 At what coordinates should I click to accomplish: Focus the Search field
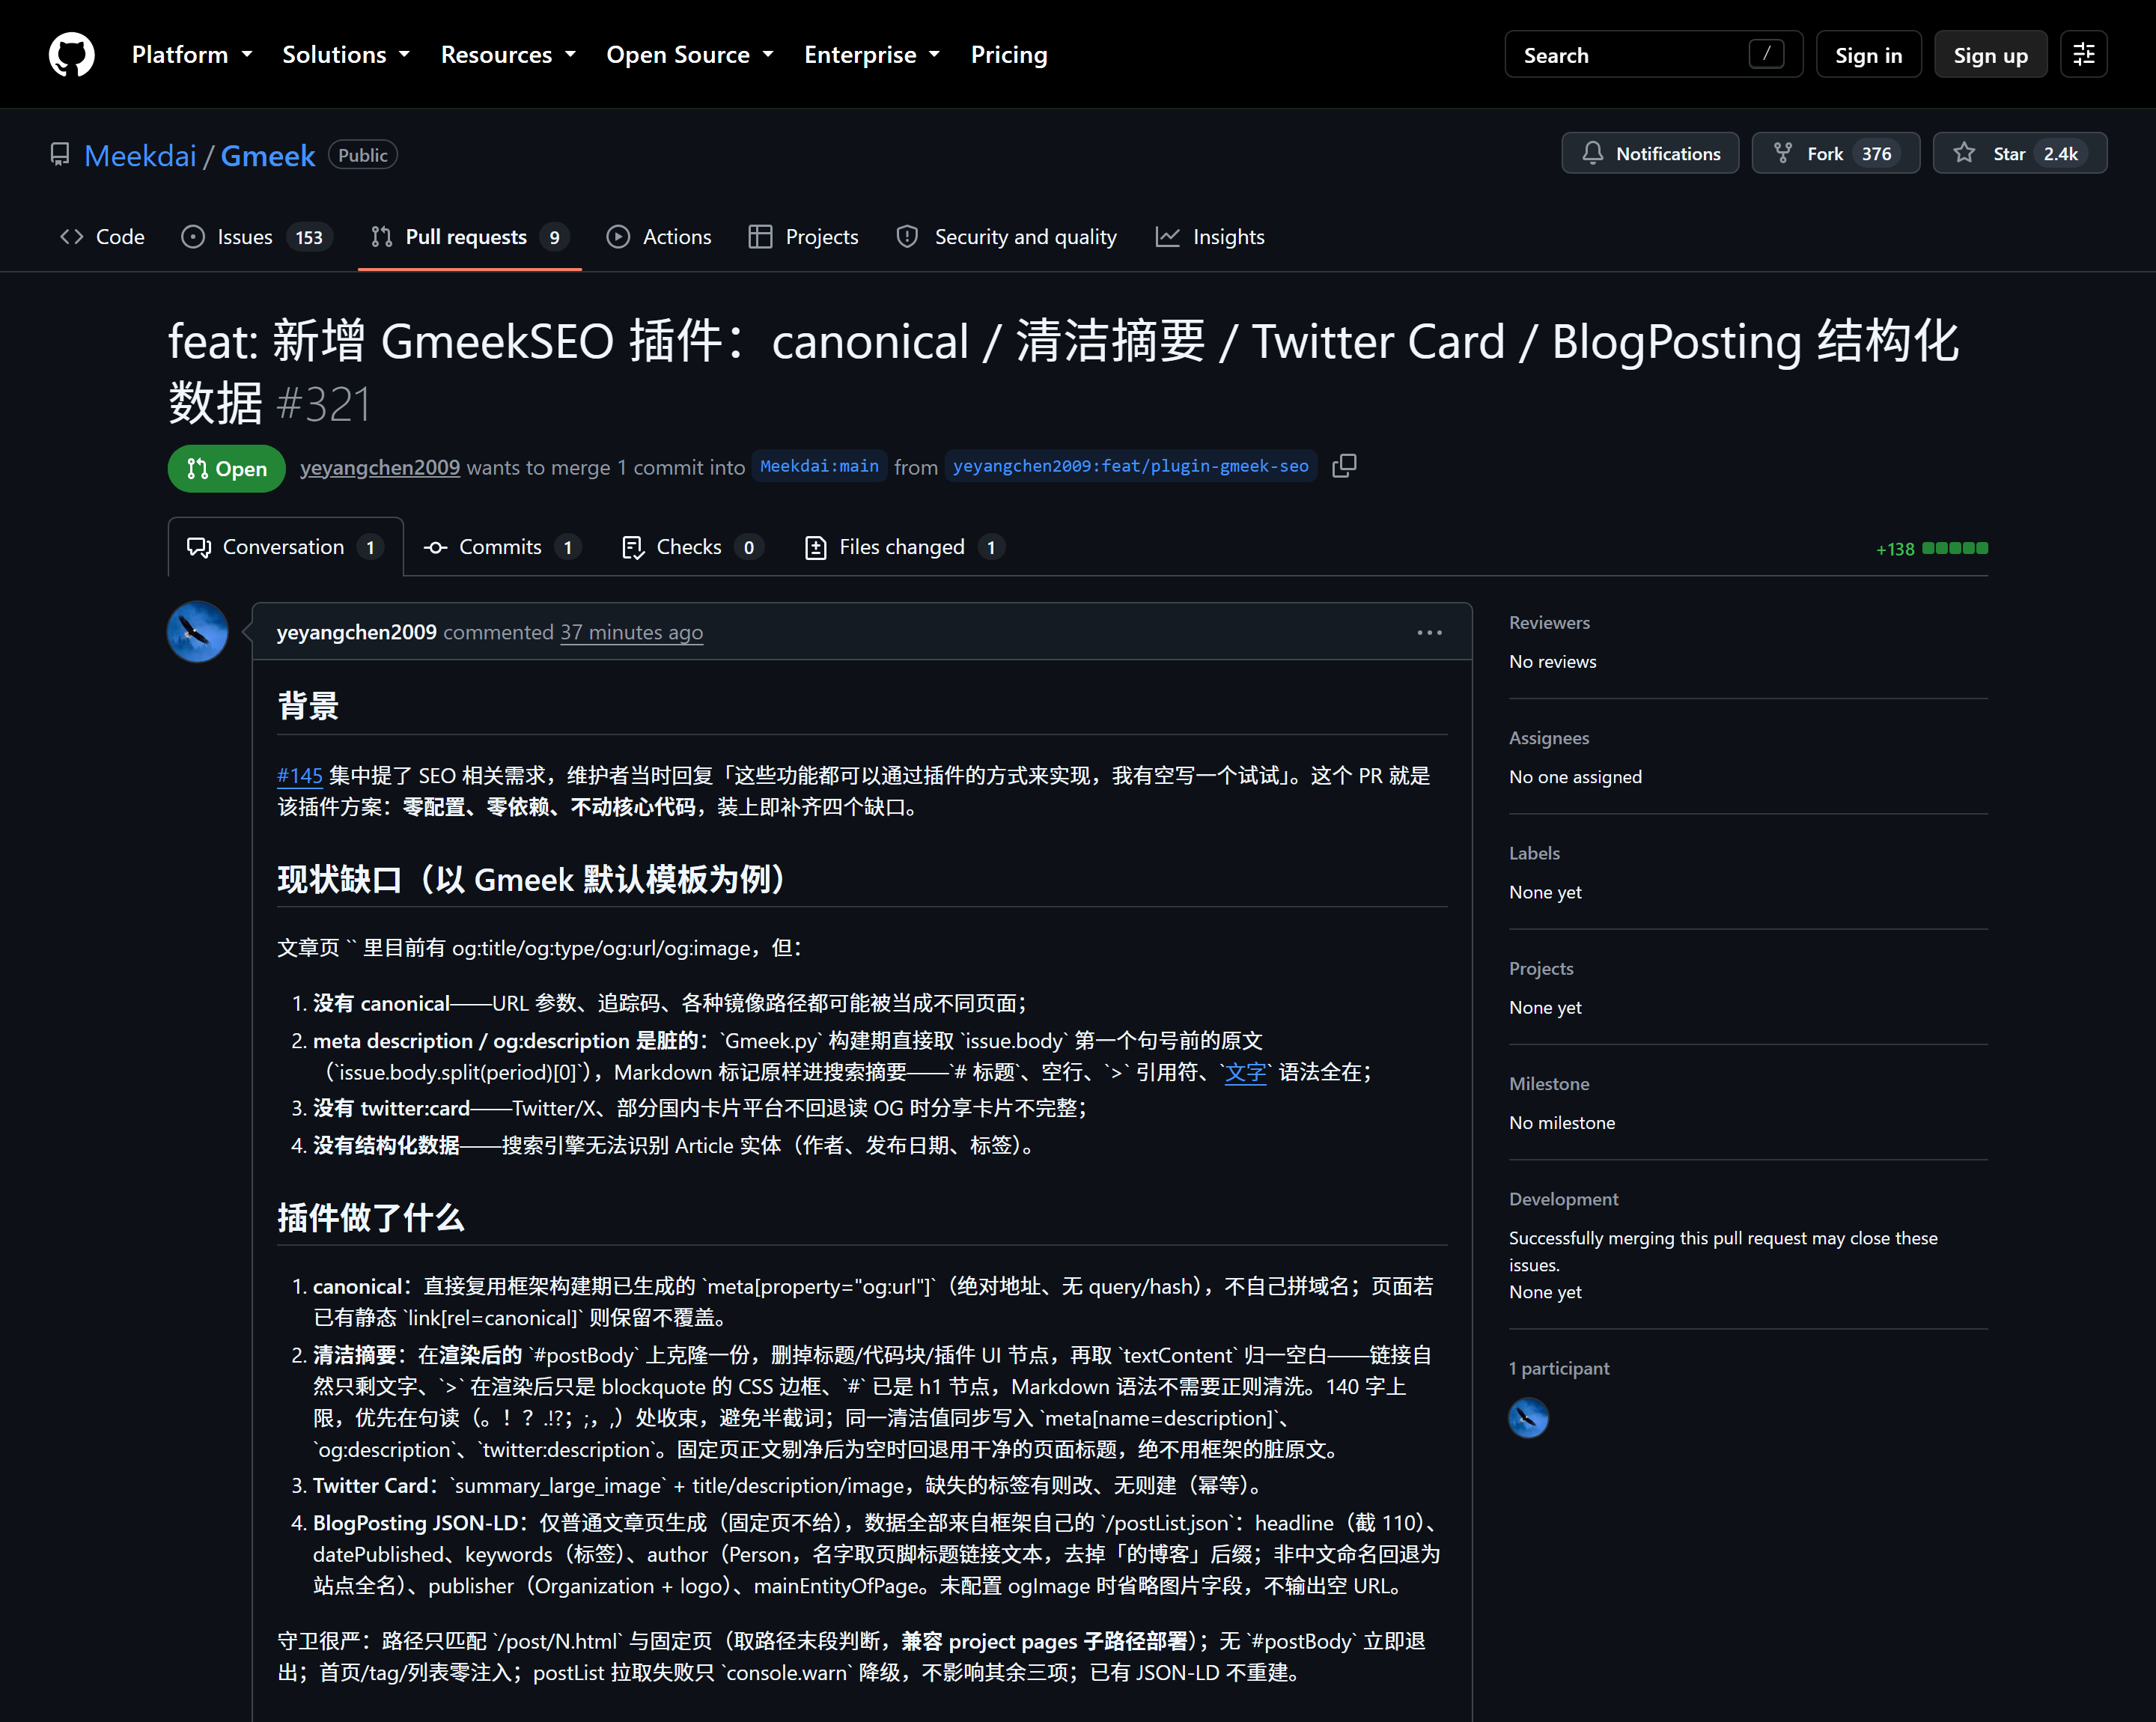(x=1653, y=54)
